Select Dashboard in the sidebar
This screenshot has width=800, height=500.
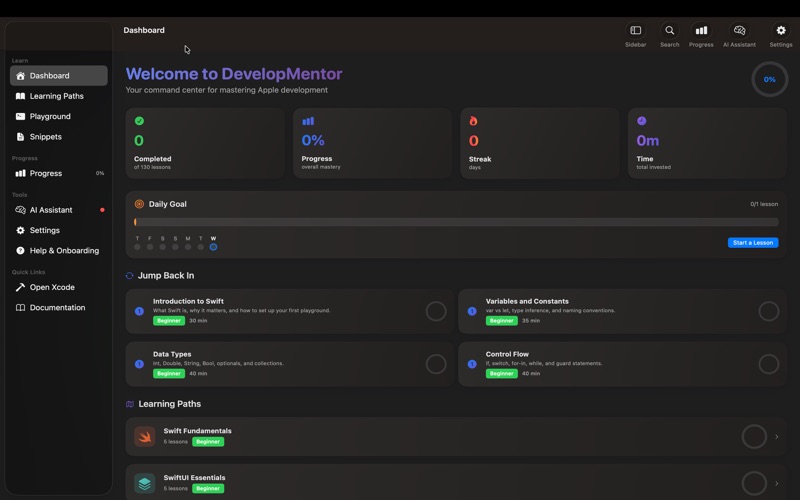pyautogui.click(x=59, y=76)
